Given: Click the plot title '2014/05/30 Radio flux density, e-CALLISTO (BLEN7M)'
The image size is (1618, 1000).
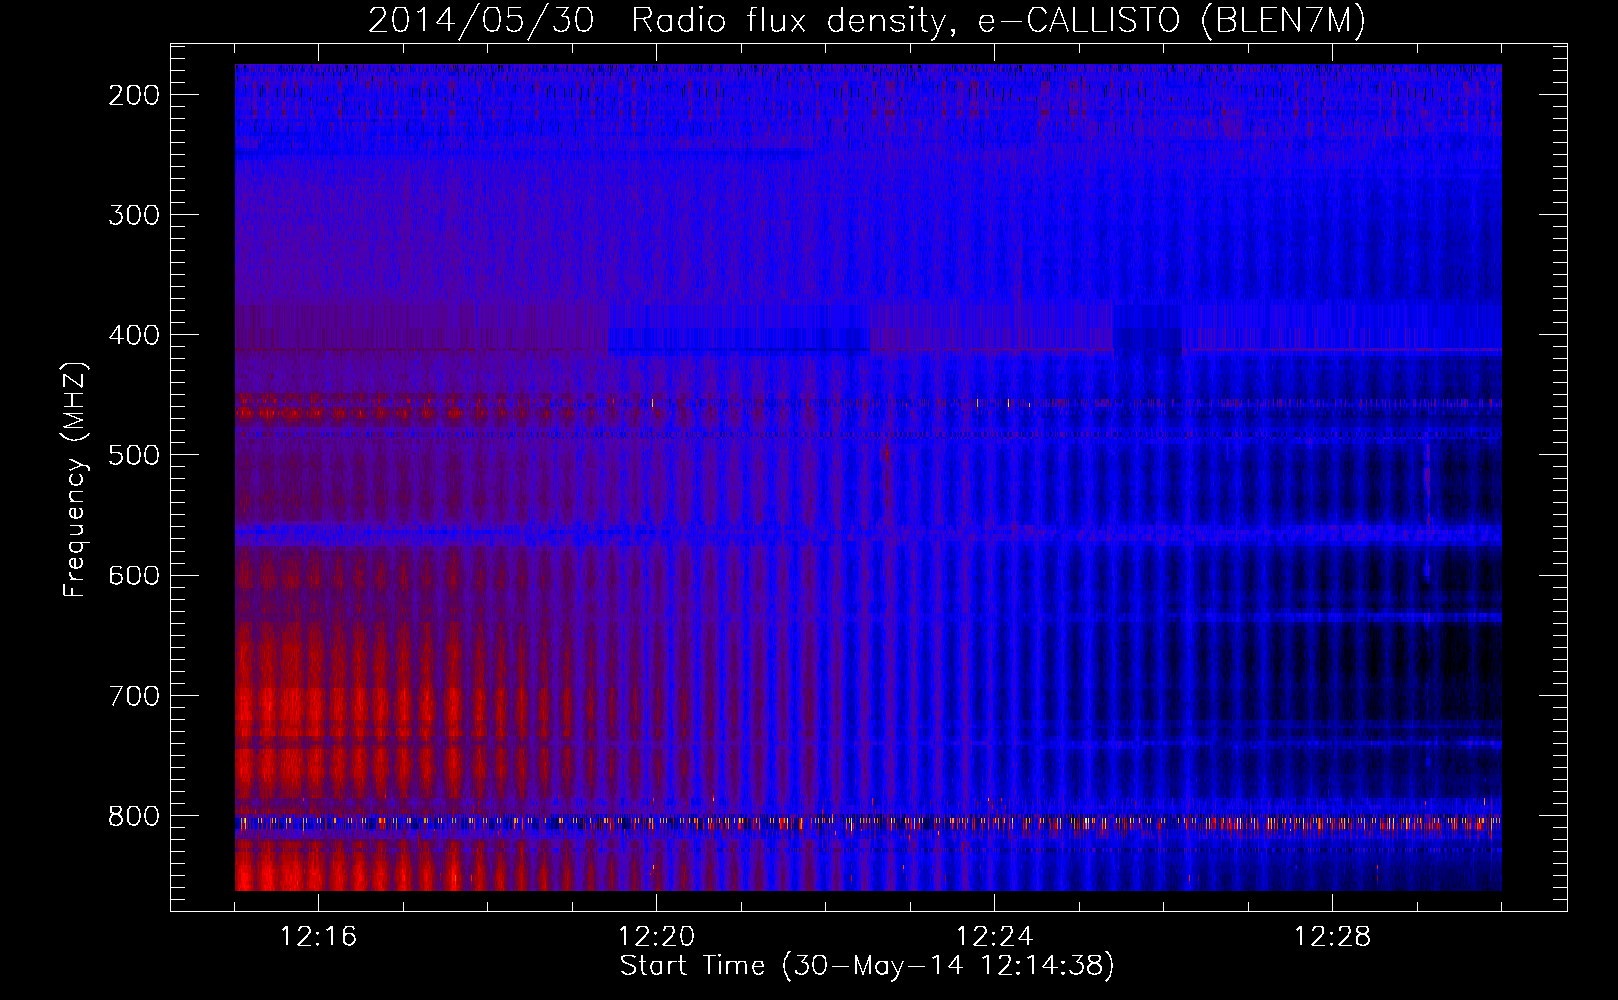Looking at the screenshot, I should (867, 21).
